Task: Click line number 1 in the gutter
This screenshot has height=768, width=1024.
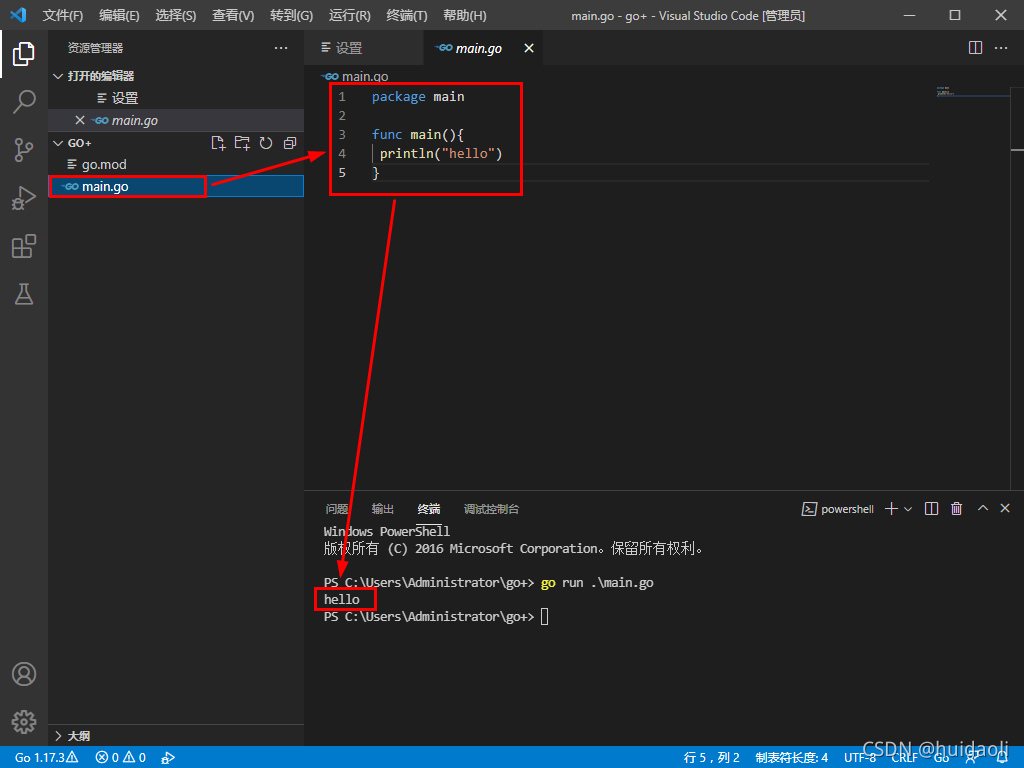Action: 342,97
